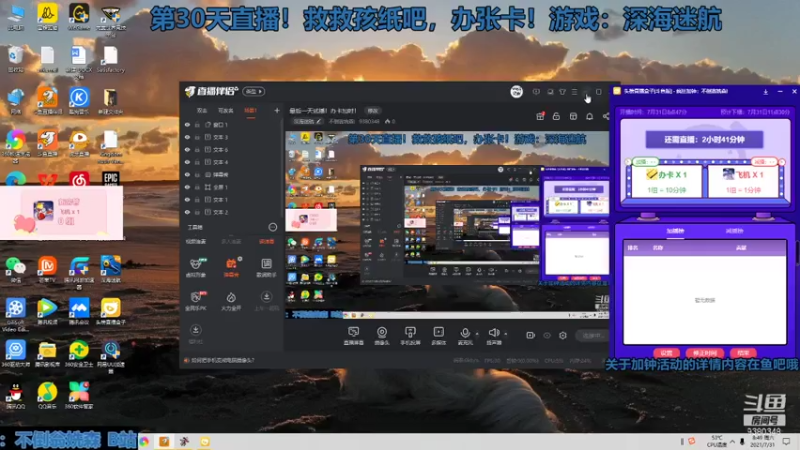Toggle eye icon for 文本2 source
The height and width of the screenshot is (450, 800).
click(x=187, y=212)
